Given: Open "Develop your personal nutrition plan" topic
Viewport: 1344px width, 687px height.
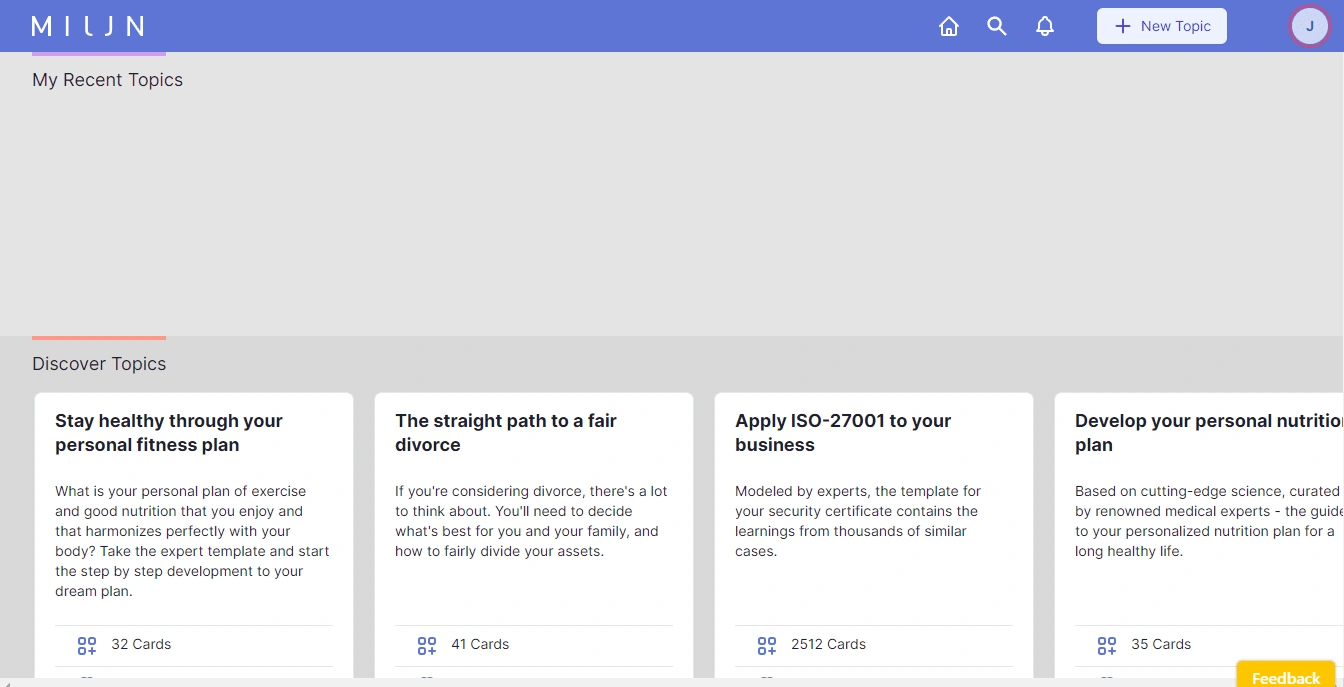Looking at the screenshot, I should coord(1207,433).
